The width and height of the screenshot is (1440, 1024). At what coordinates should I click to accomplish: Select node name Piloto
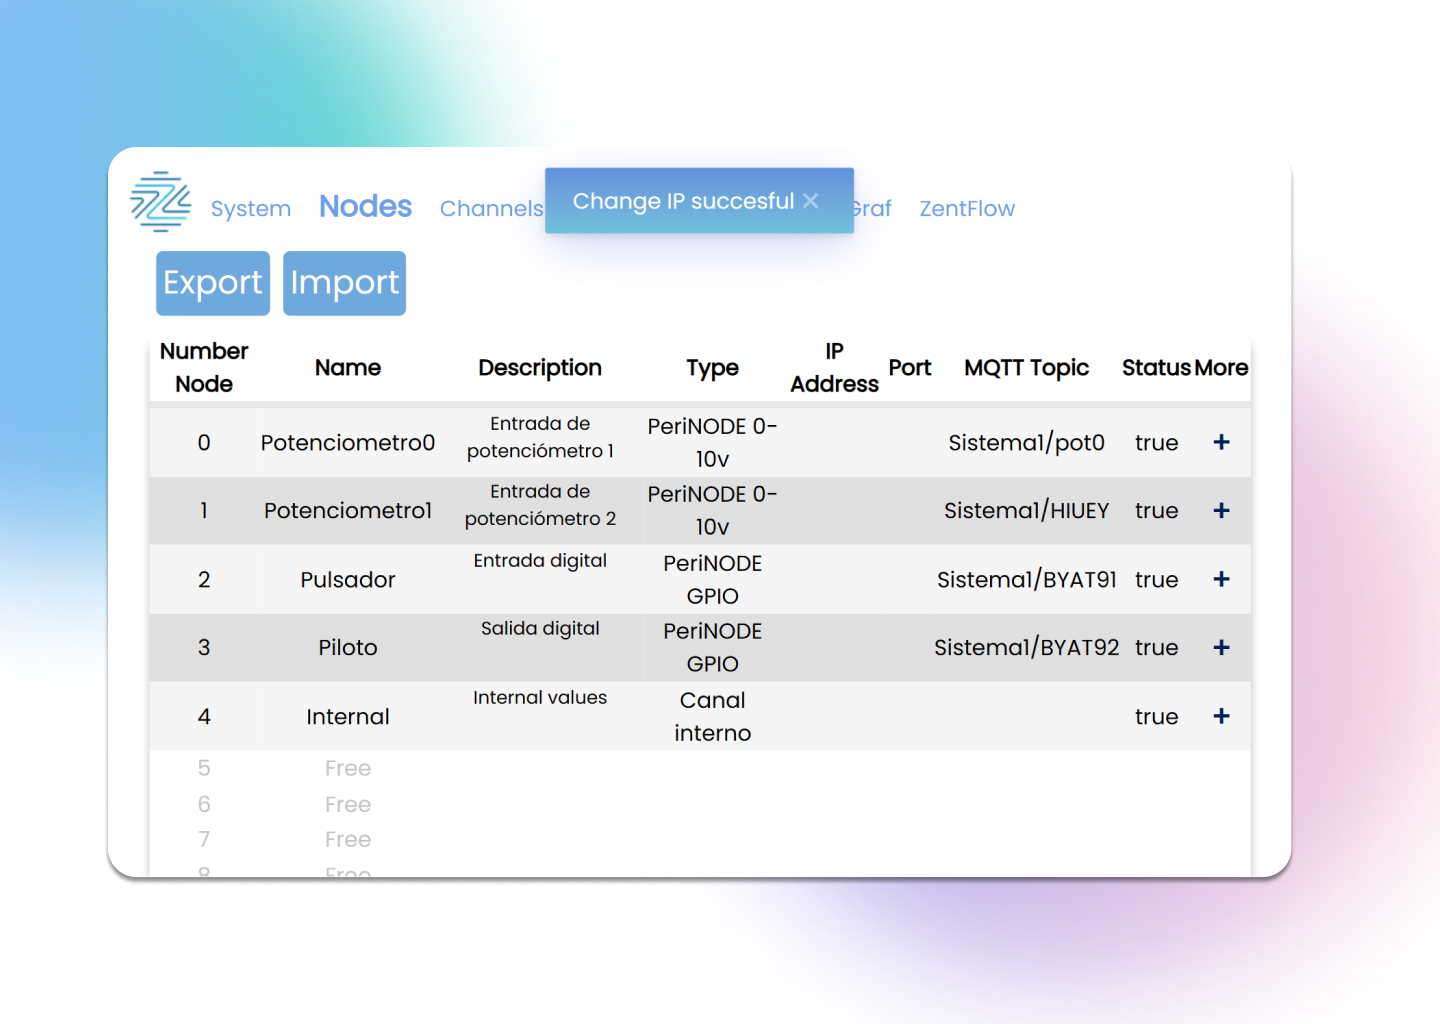click(x=348, y=648)
